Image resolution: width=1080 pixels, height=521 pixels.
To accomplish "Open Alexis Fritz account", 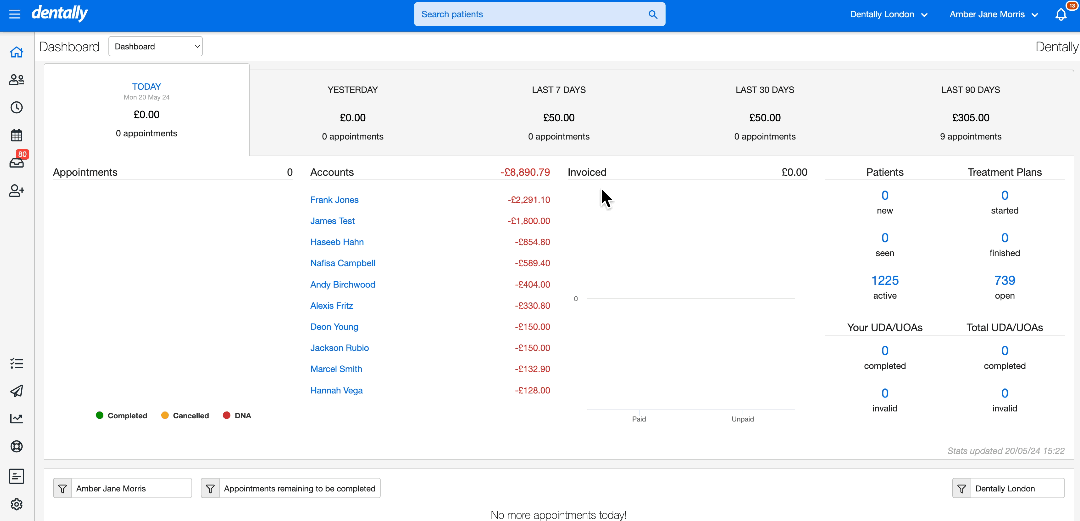I will (x=331, y=305).
